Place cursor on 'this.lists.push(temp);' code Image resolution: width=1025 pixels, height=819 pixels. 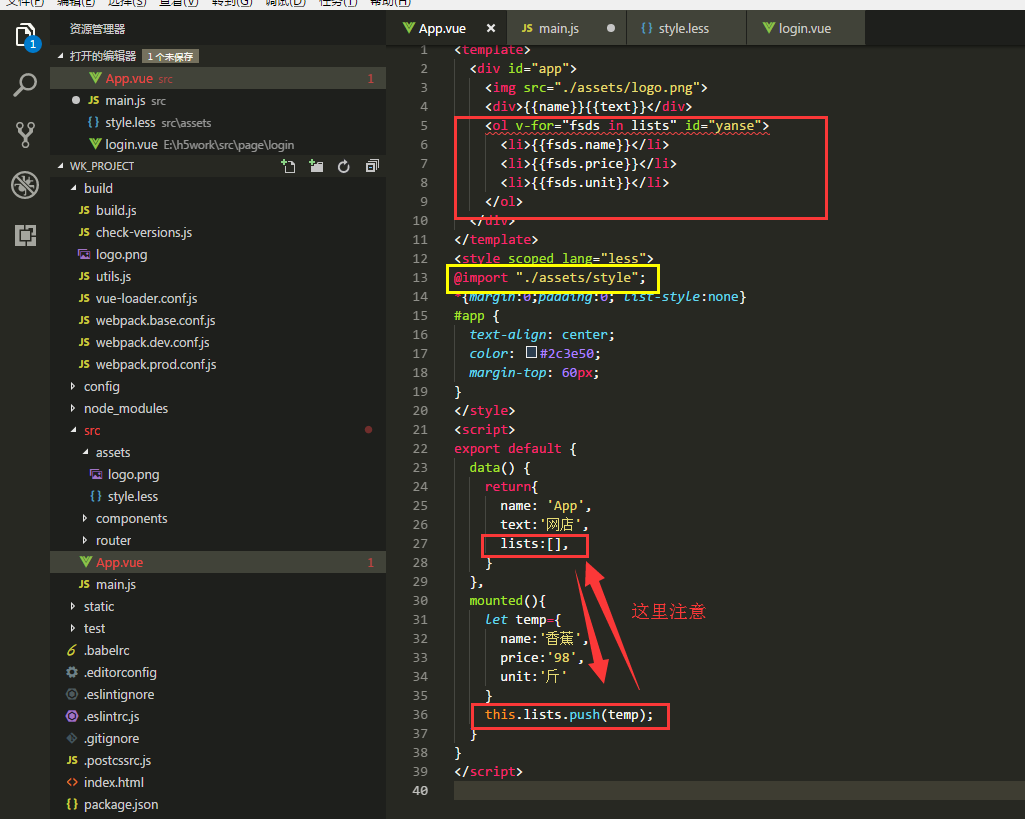(x=569, y=715)
